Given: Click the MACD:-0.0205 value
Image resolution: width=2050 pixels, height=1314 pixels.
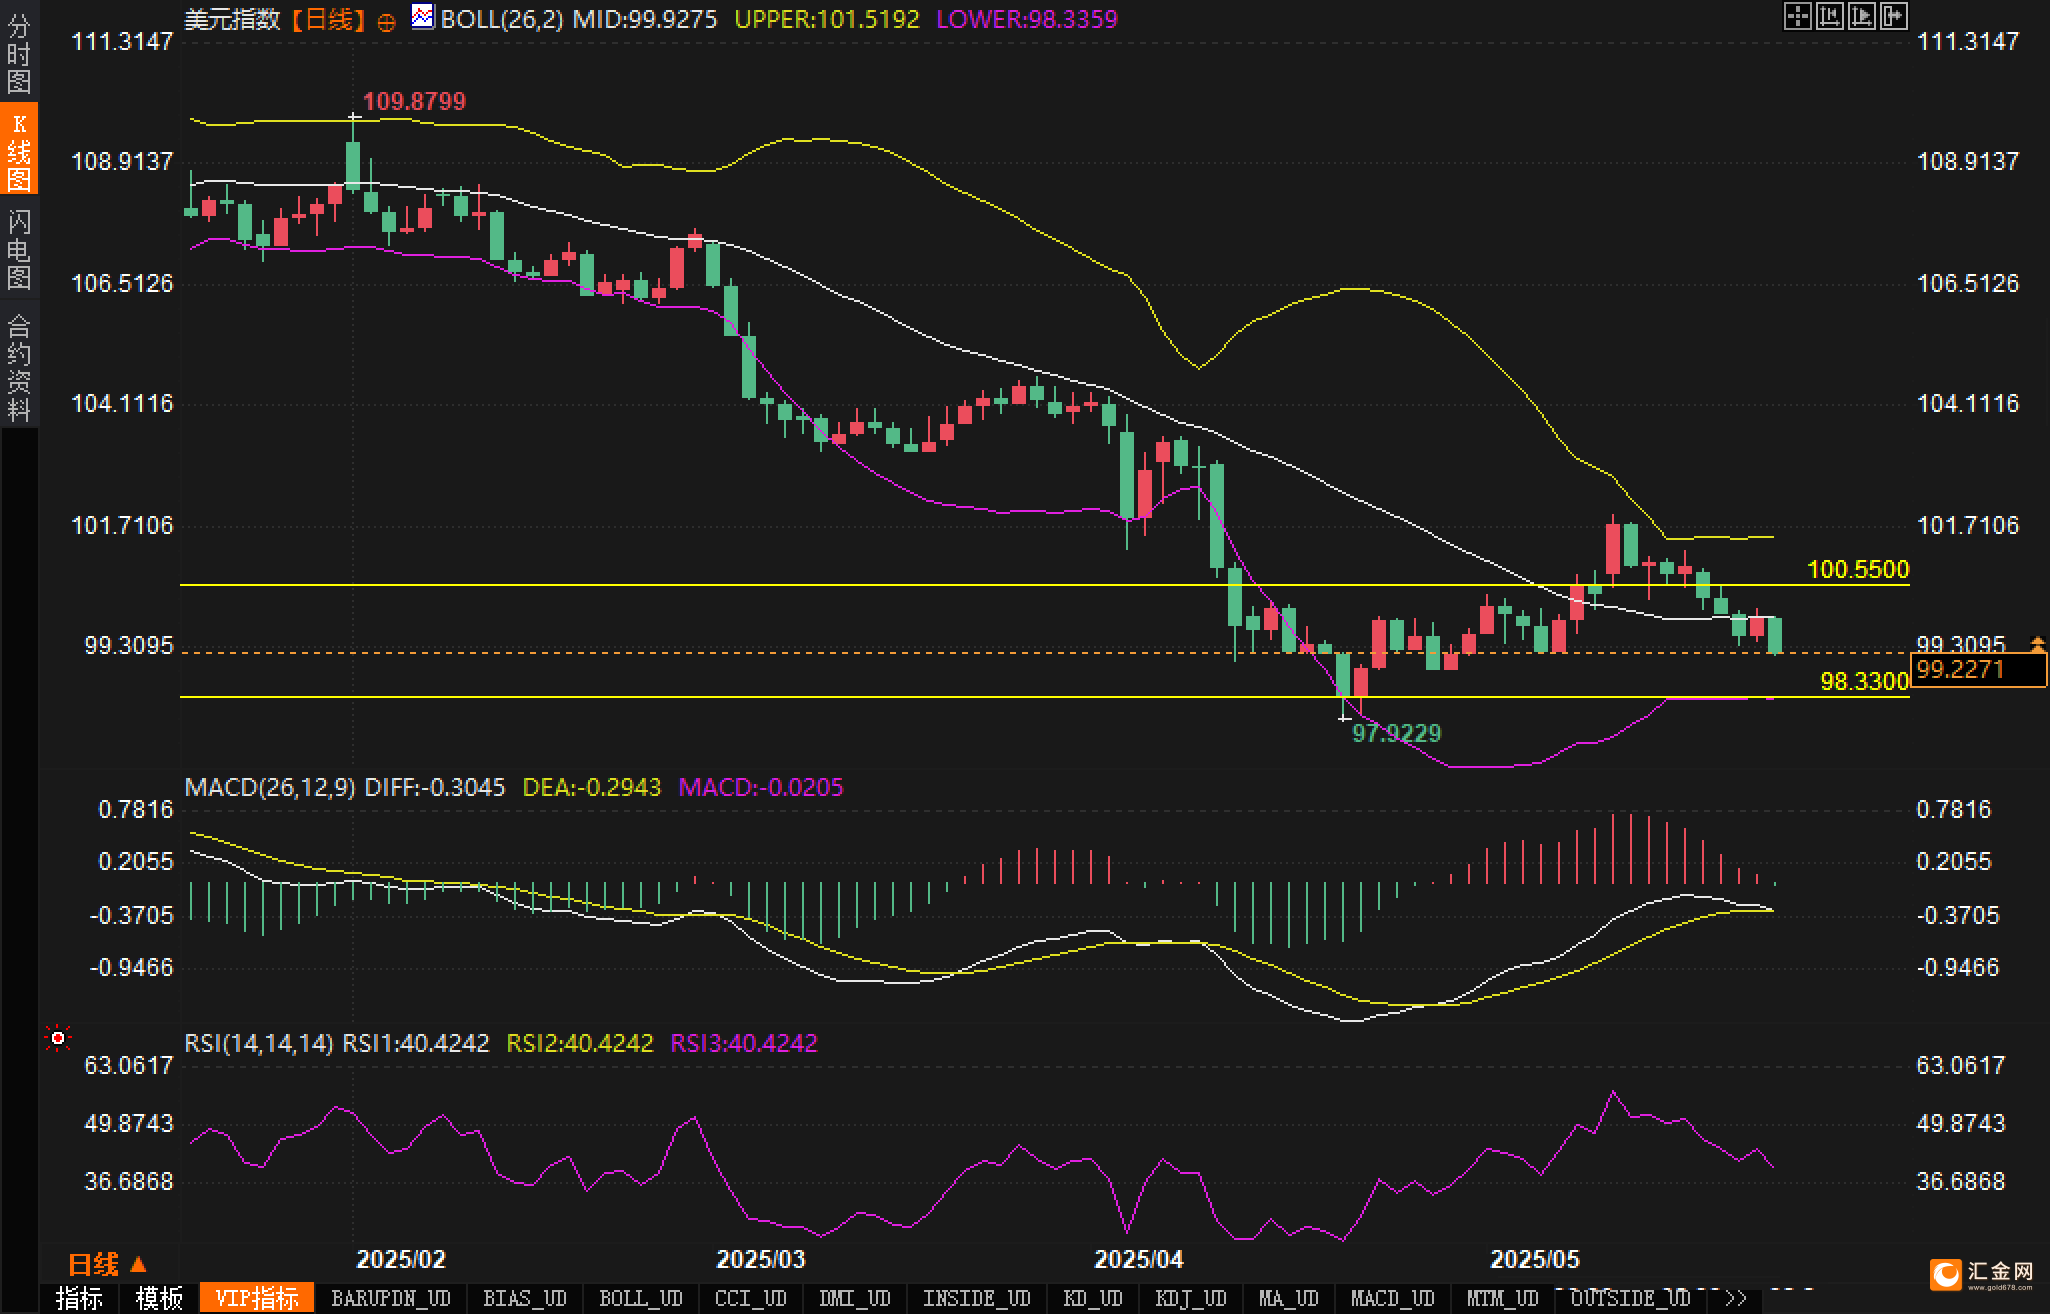Looking at the screenshot, I should tap(761, 787).
